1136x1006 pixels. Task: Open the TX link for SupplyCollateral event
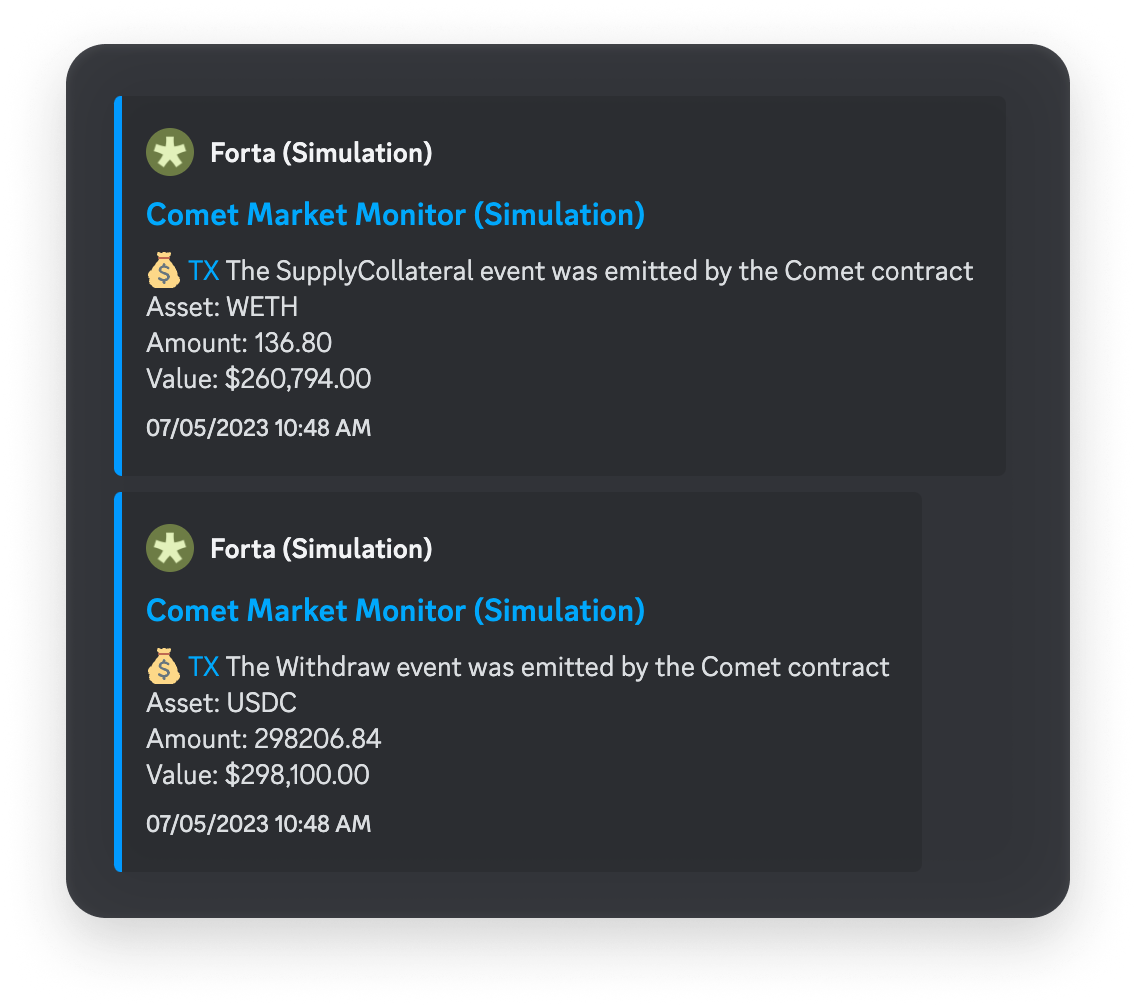(x=204, y=271)
